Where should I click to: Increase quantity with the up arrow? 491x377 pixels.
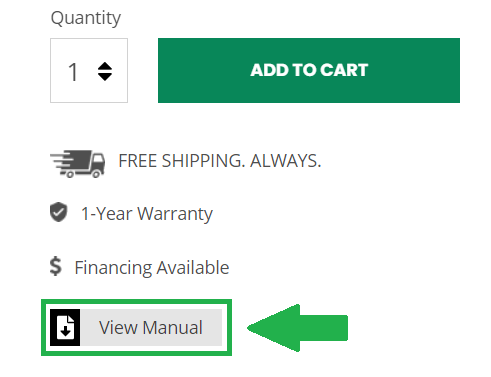[x=105, y=66]
